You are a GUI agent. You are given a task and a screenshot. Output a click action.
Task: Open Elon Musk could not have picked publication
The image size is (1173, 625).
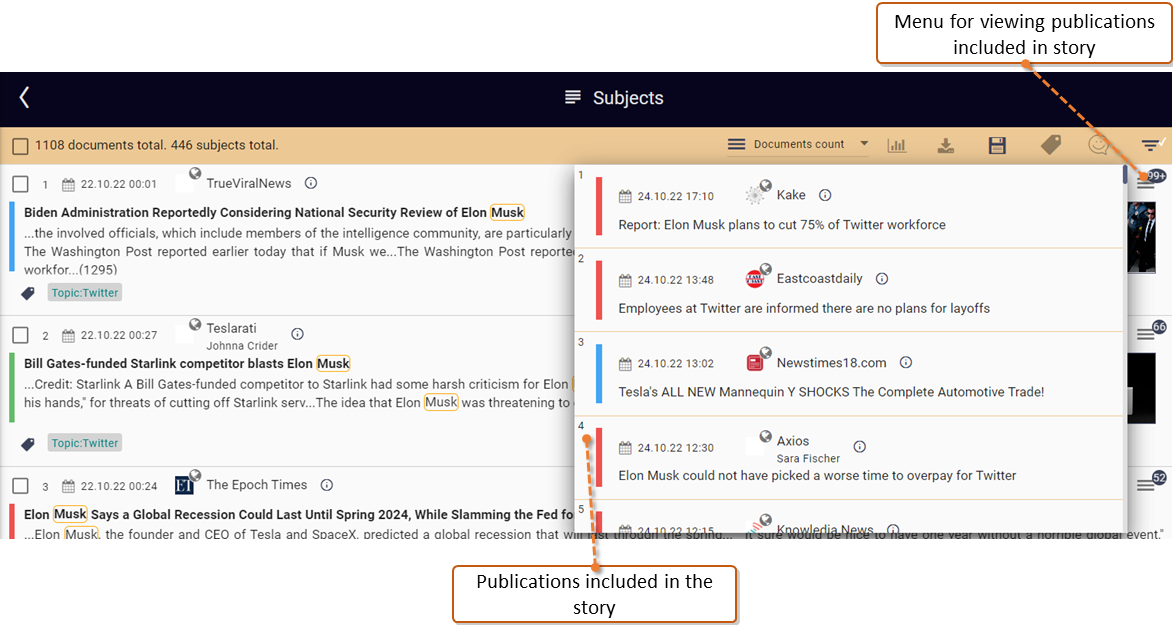click(x=817, y=475)
